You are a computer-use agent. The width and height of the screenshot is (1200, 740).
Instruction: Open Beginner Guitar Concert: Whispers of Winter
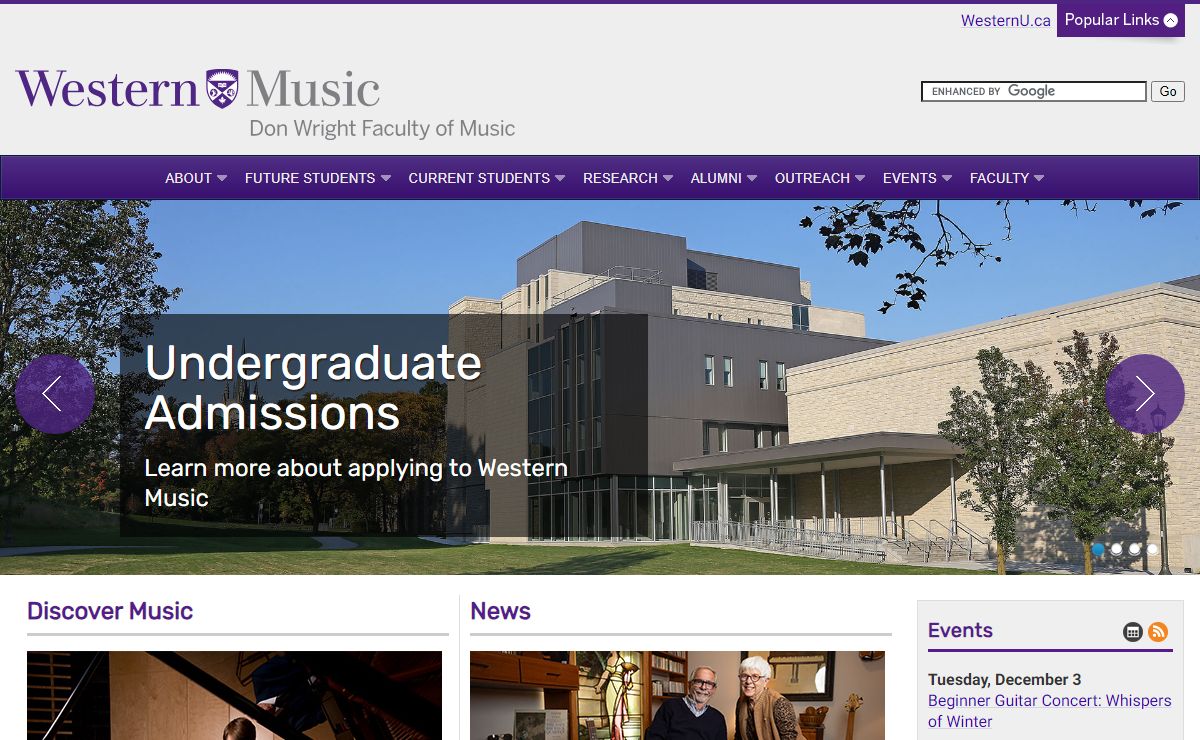(x=1049, y=711)
